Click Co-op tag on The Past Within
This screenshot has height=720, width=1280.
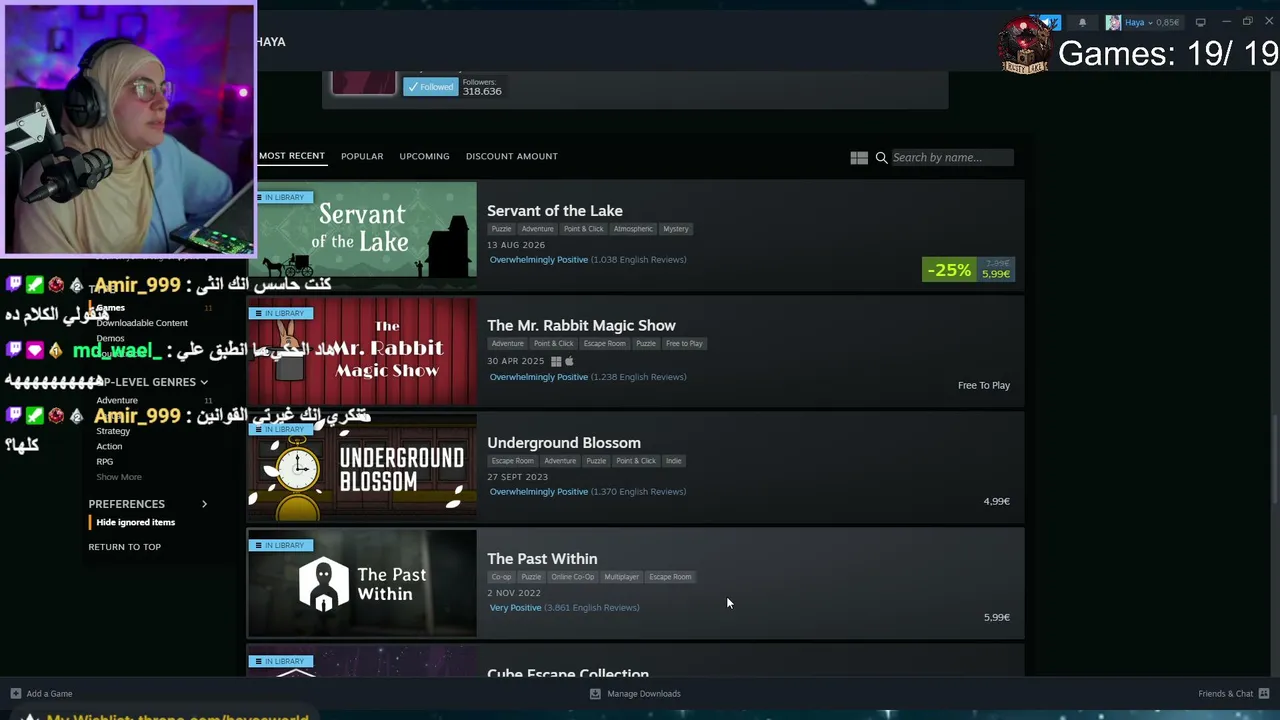pos(501,577)
